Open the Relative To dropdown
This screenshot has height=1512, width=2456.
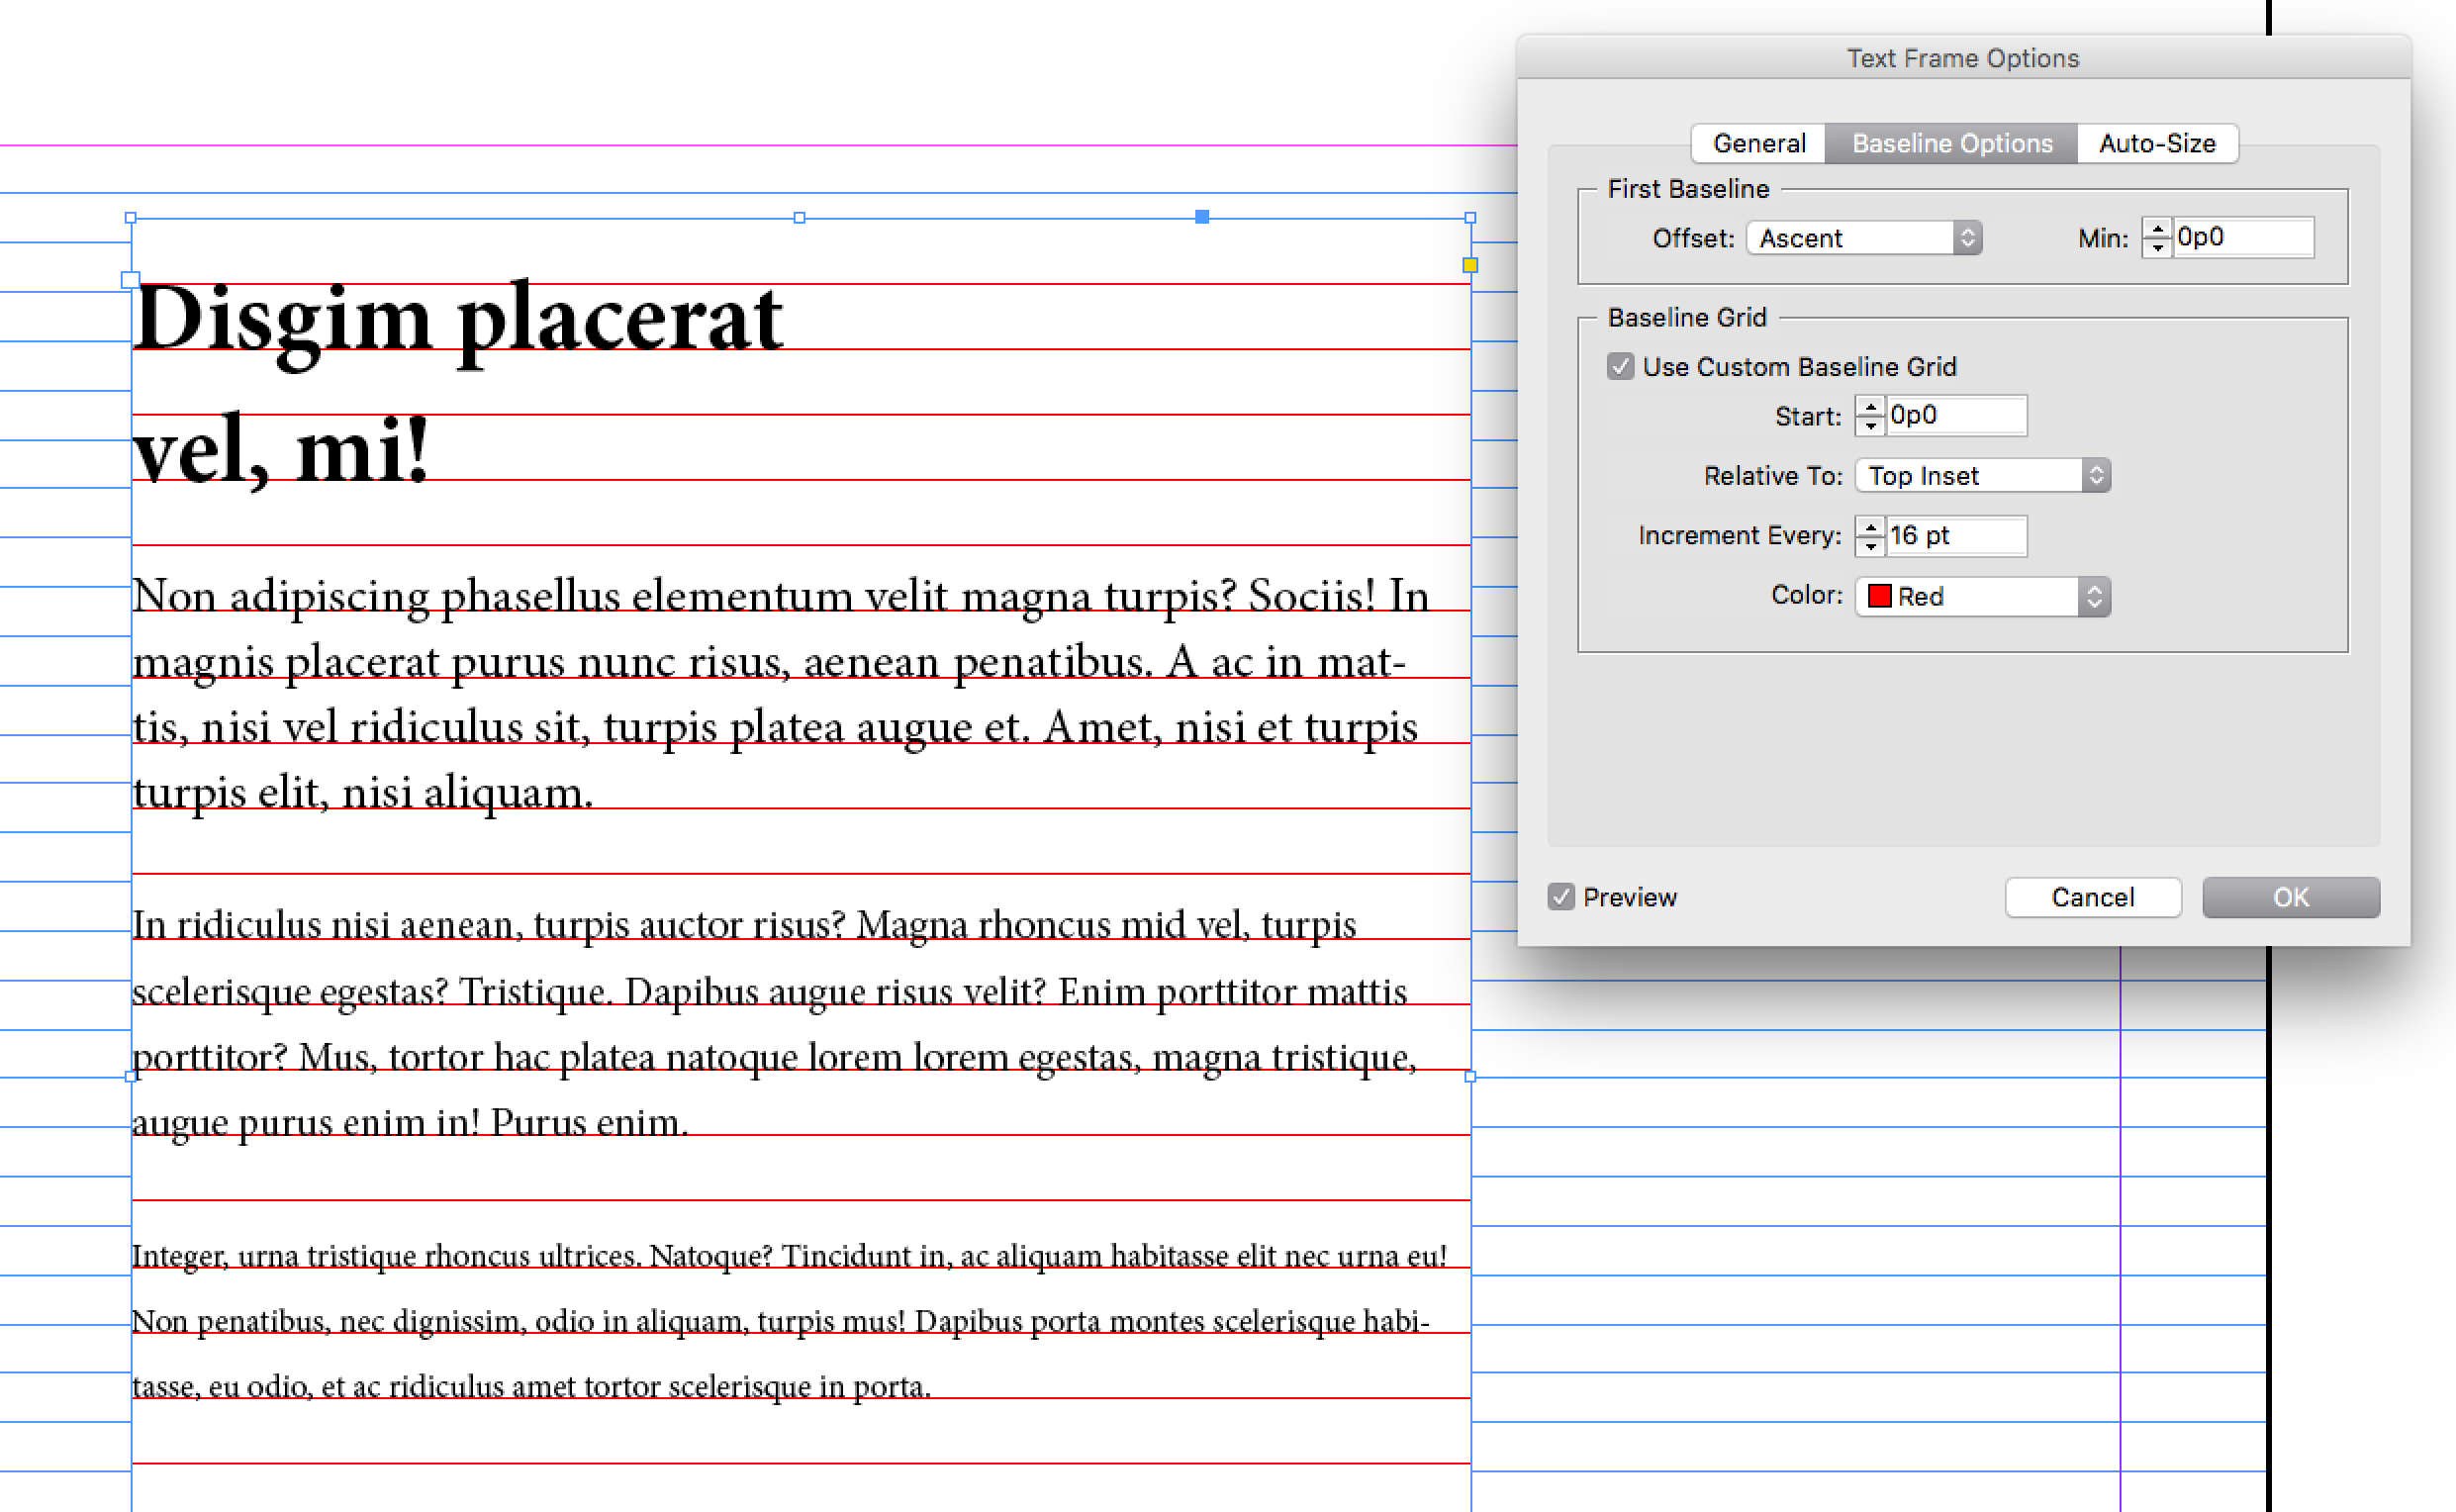click(1983, 476)
